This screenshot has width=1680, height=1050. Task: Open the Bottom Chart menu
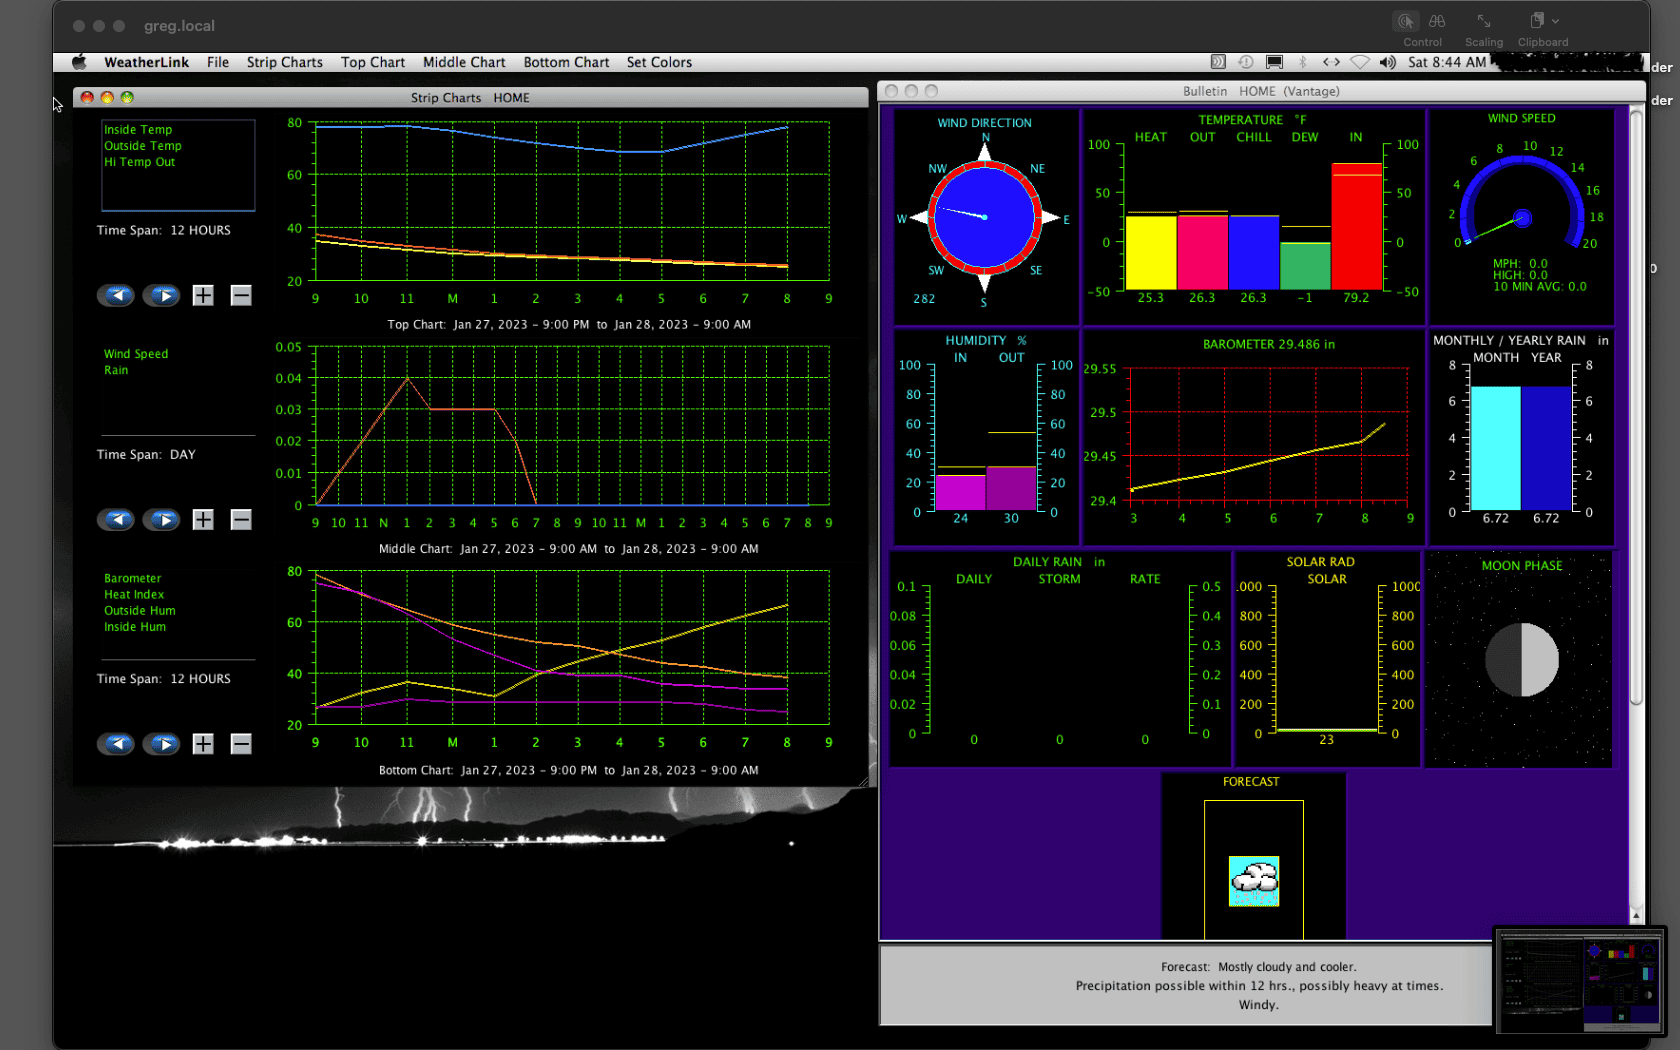pyautogui.click(x=566, y=62)
